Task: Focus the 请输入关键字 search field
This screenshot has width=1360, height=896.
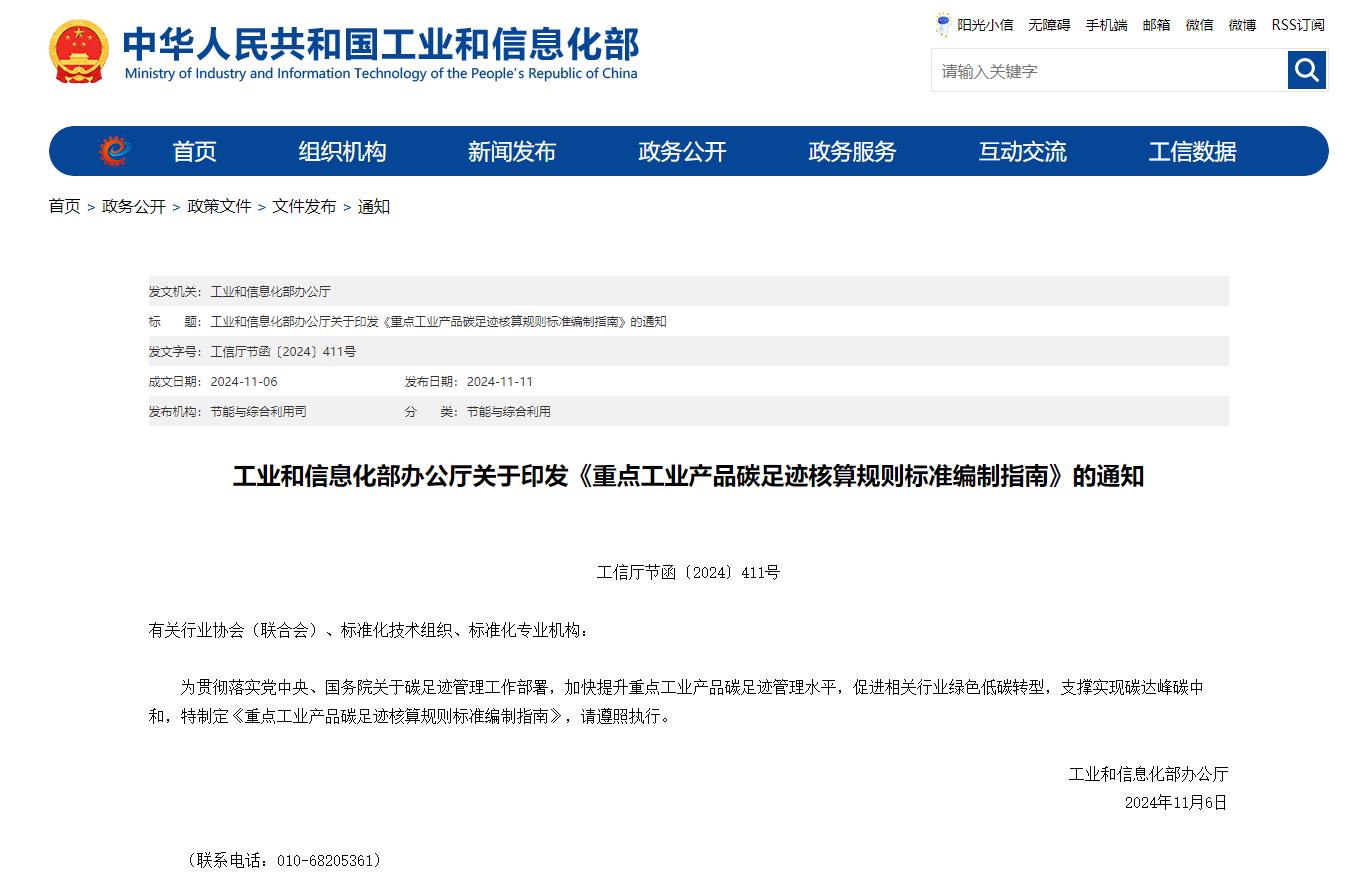Action: point(1110,71)
